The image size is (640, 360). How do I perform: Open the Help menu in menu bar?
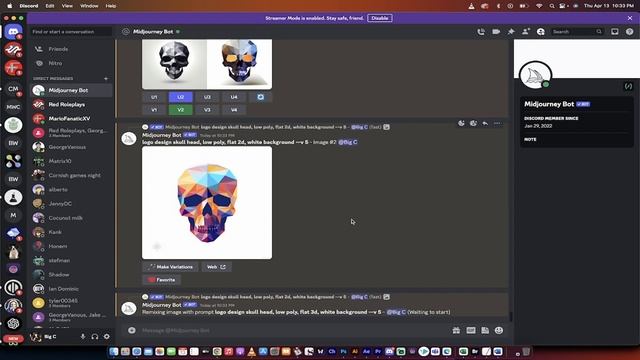coord(111,6)
